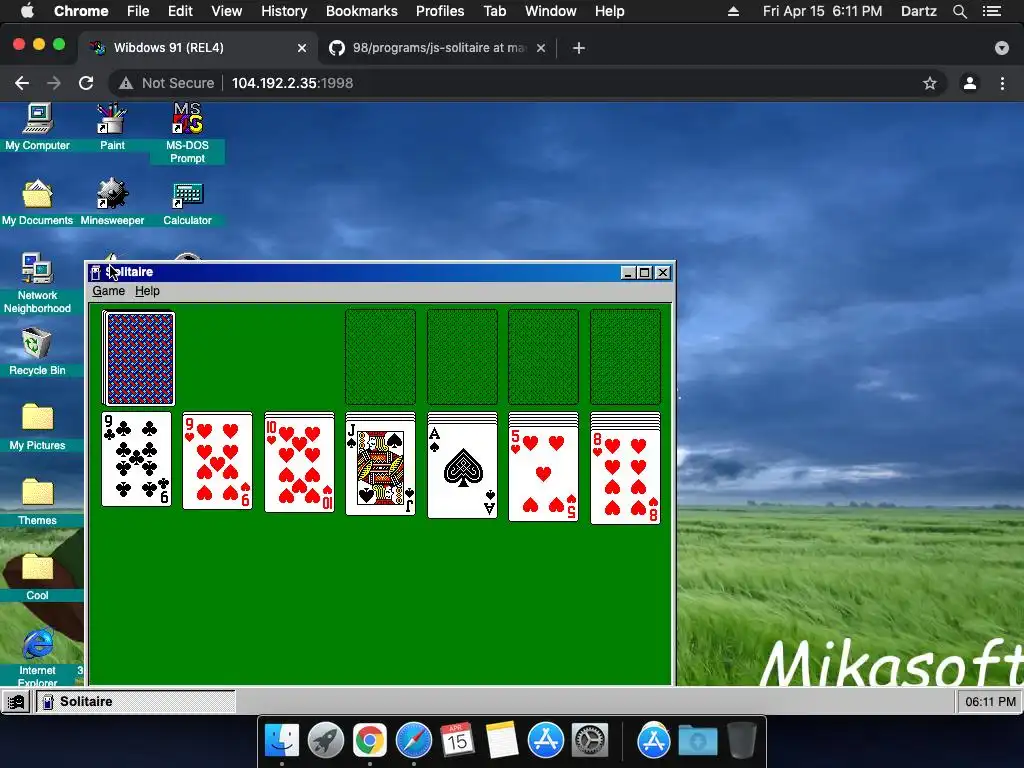Open the My Documents folder icon
The width and height of the screenshot is (1024, 768).
(x=37, y=202)
